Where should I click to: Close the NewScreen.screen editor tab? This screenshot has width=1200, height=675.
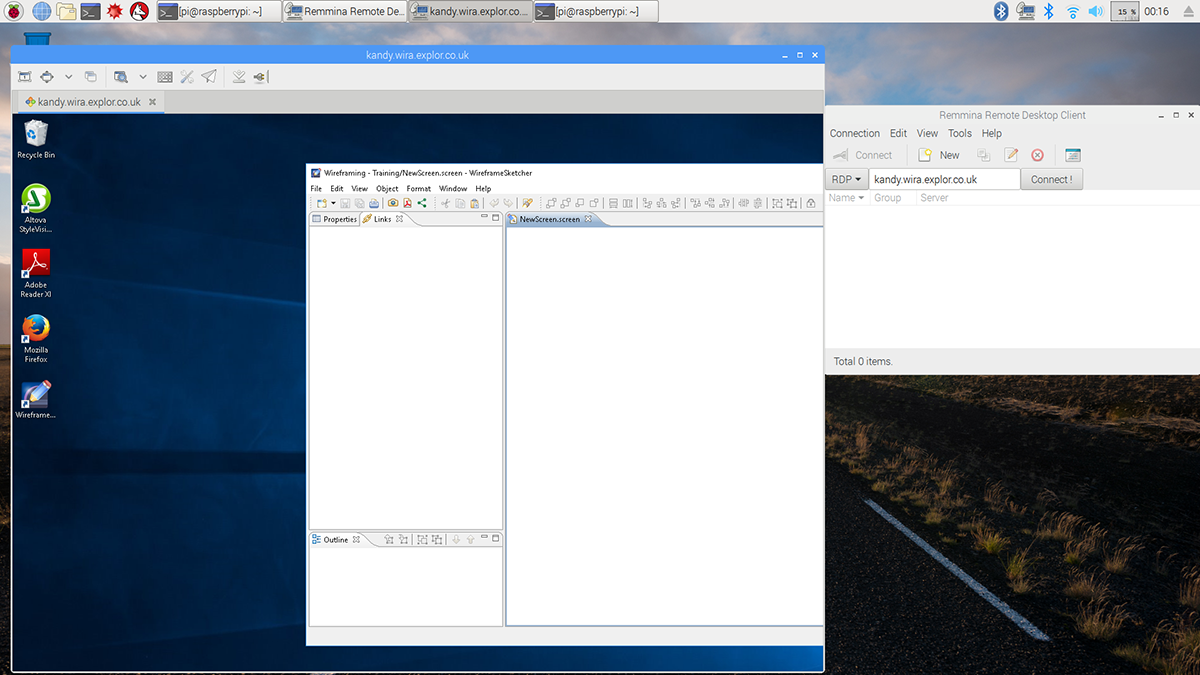coord(588,219)
